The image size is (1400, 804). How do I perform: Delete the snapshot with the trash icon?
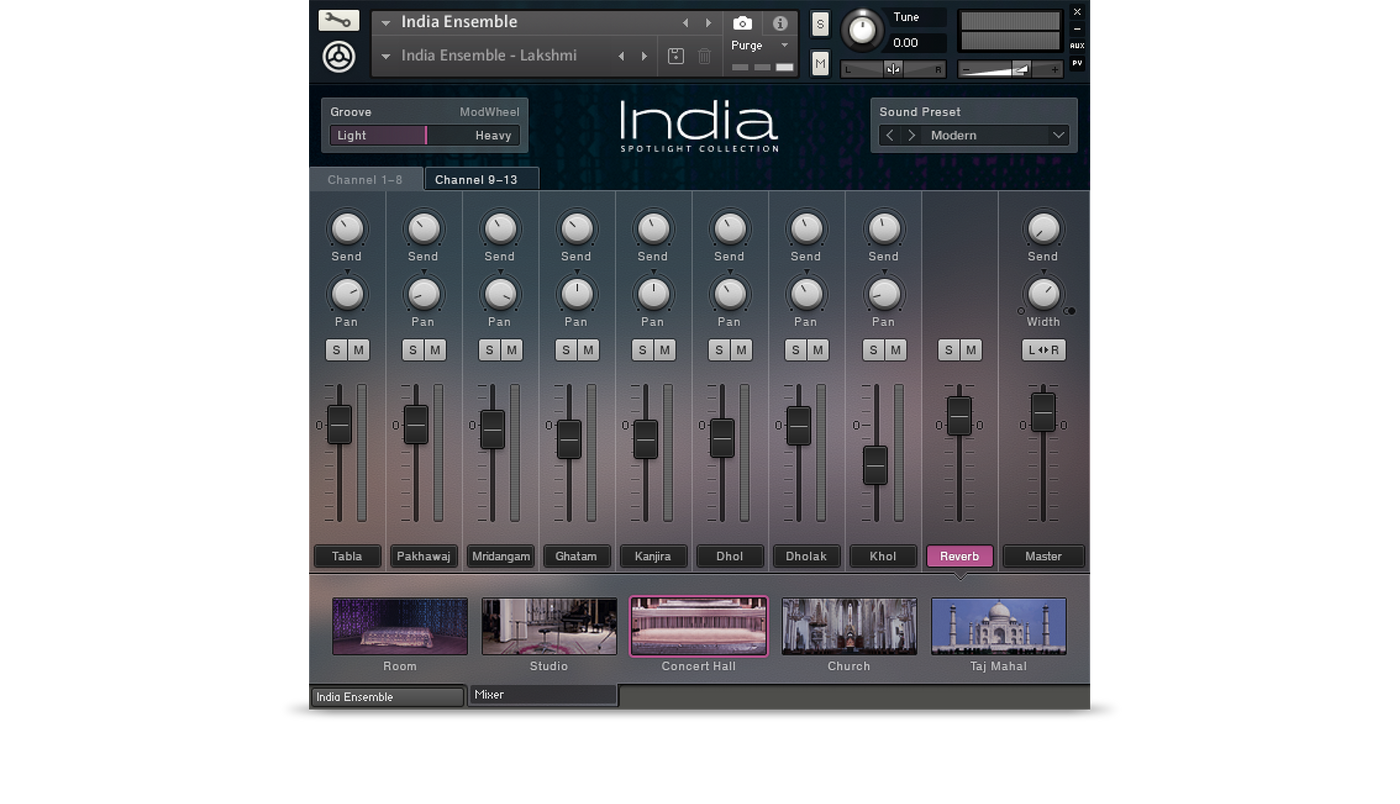[x=704, y=56]
